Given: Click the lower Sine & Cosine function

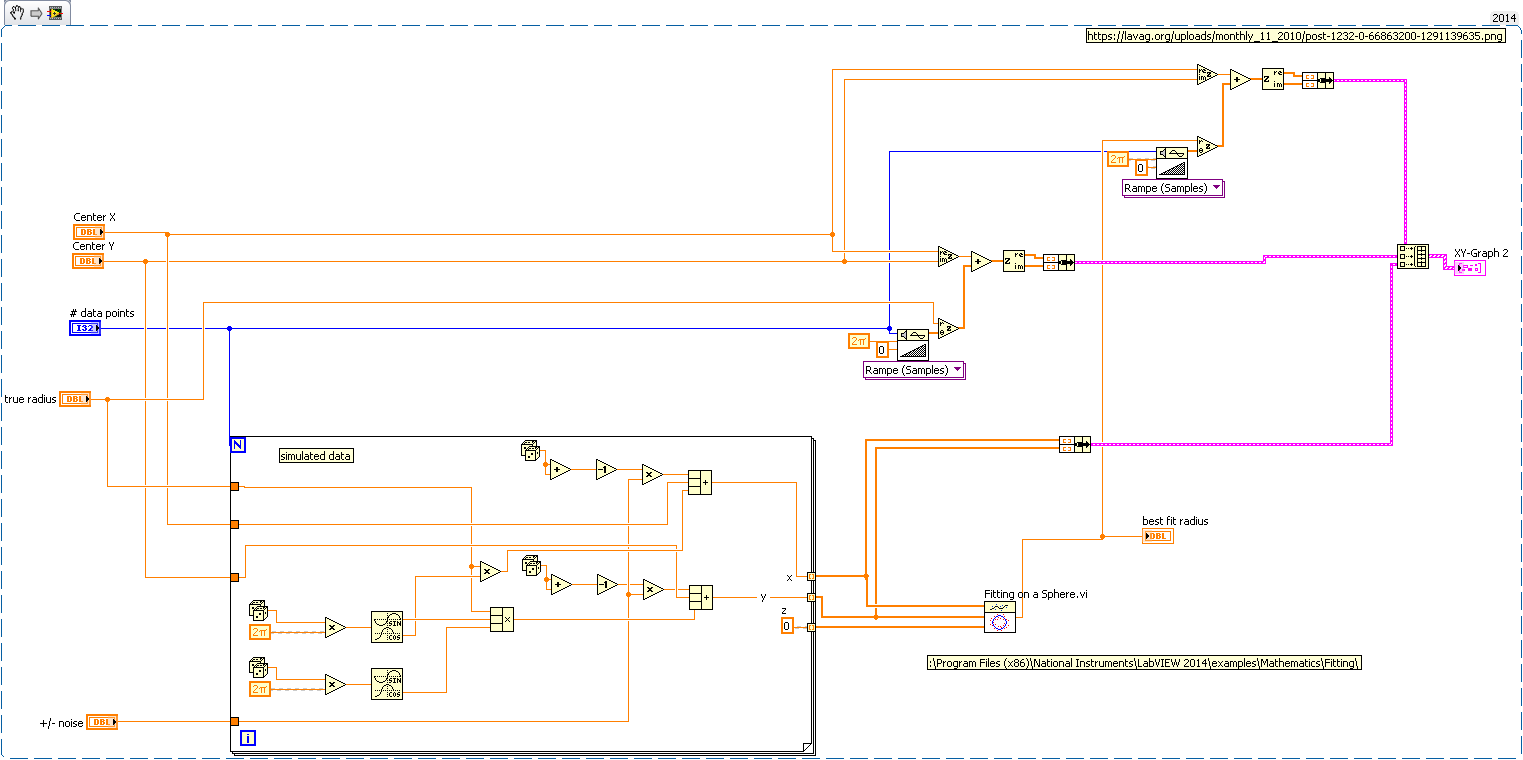Looking at the screenshot, I should pyautogui.click(x=387, y=684).
